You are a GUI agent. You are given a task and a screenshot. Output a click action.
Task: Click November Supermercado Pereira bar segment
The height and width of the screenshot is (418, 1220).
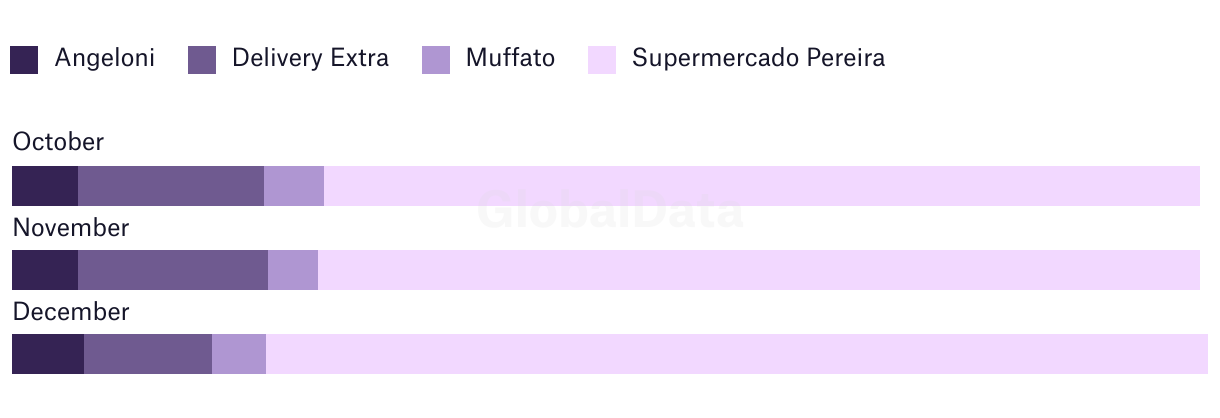click(759, 270)
